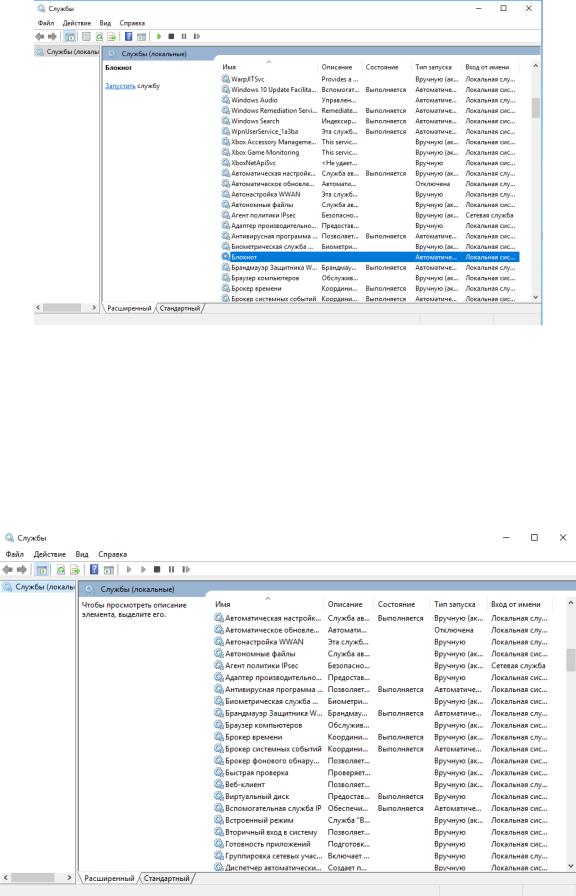Switch to Стандартный tab in lower window
576x896 pixels.
click(166, 878)
